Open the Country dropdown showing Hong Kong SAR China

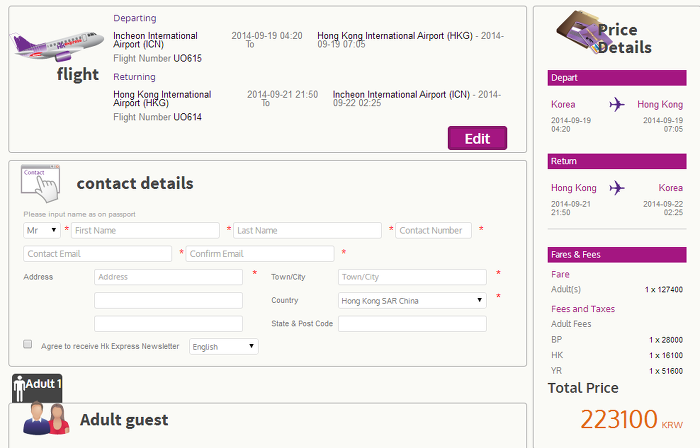(412, 300)
